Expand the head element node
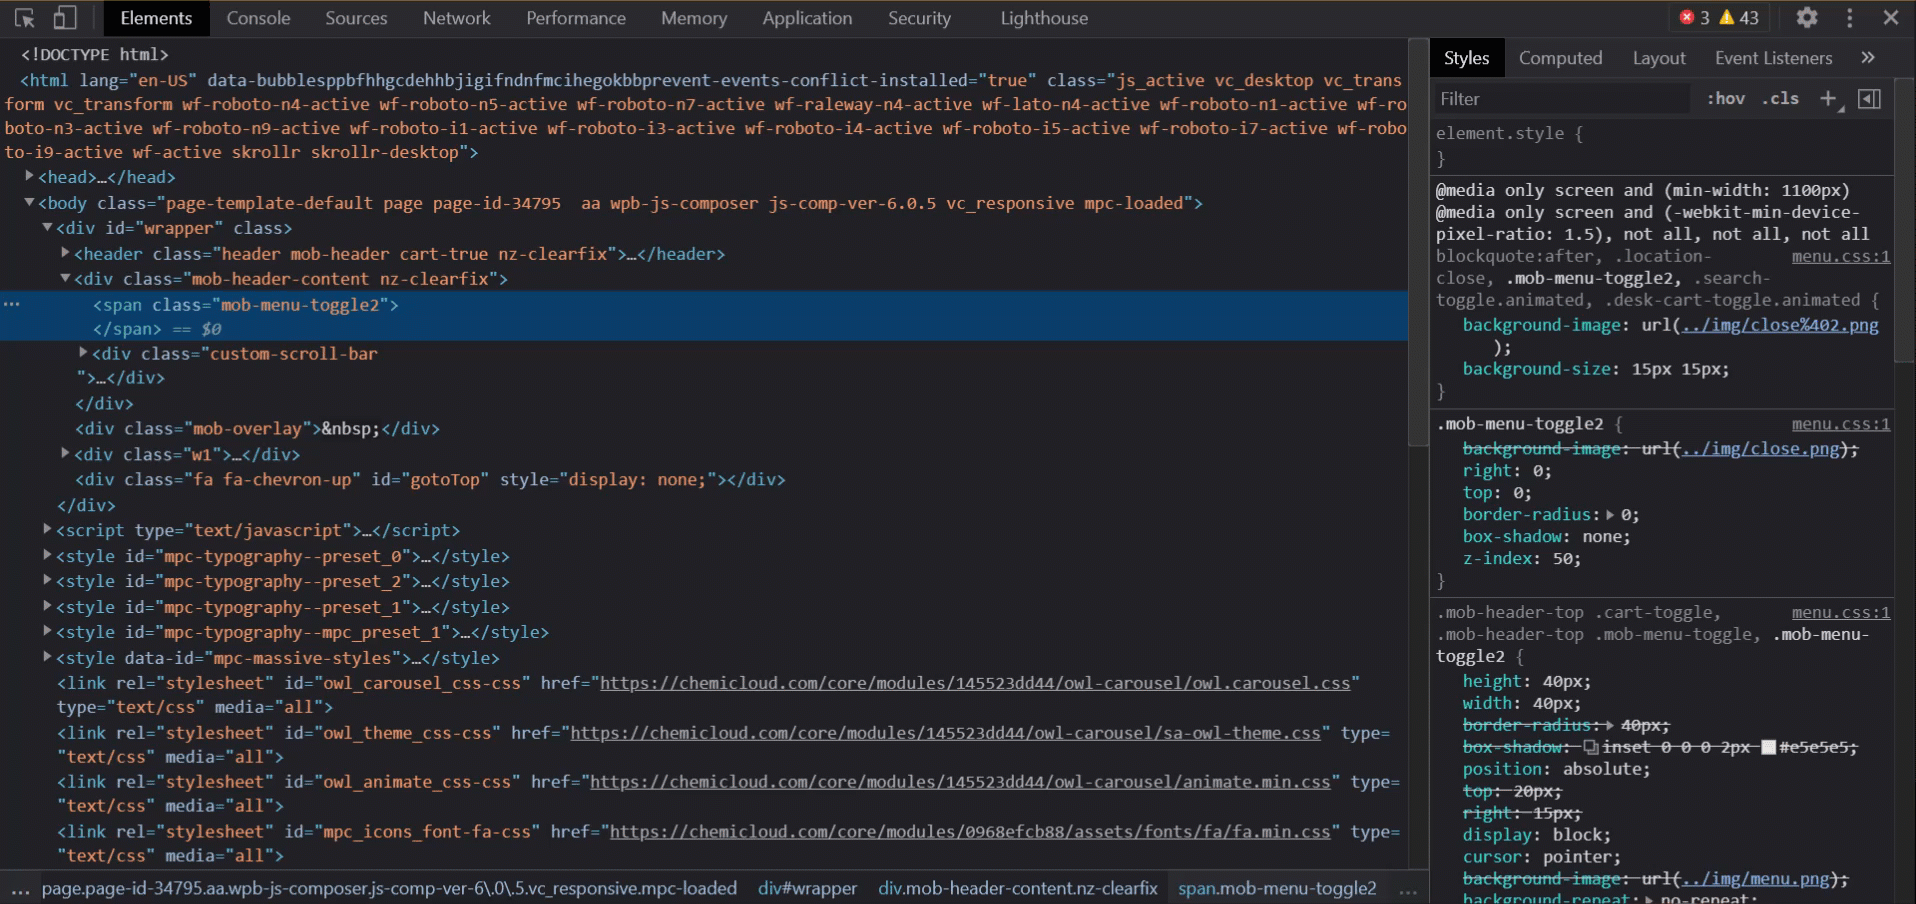The height and width of the screenshot is (904, 1916). point(30,177)
